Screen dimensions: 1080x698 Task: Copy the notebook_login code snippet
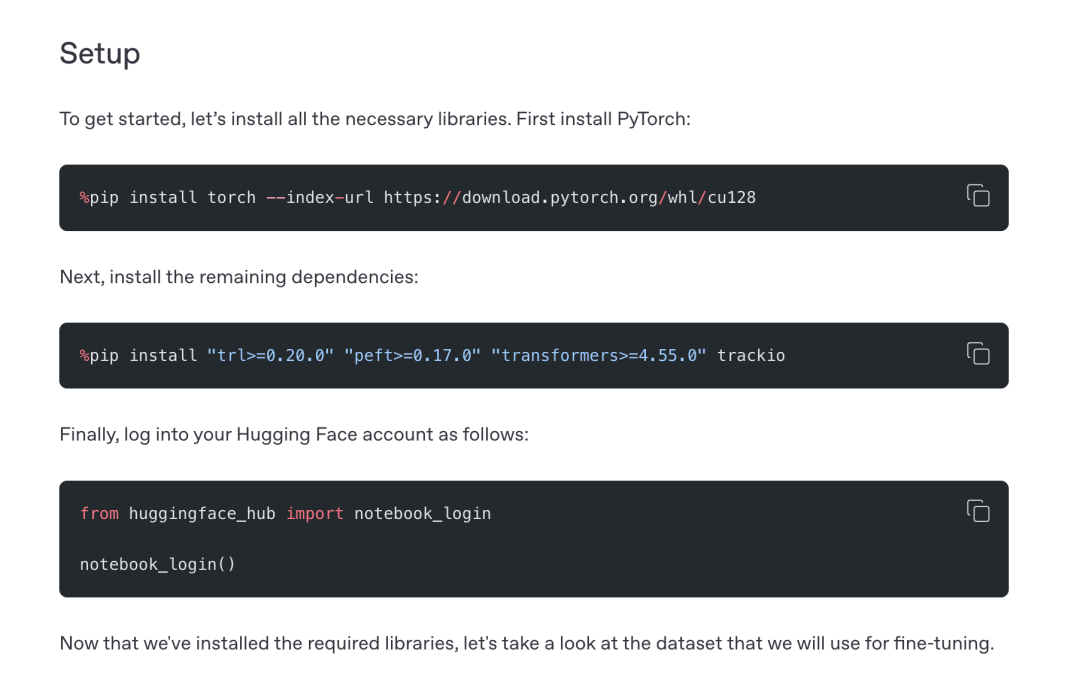tap(977, 511)
